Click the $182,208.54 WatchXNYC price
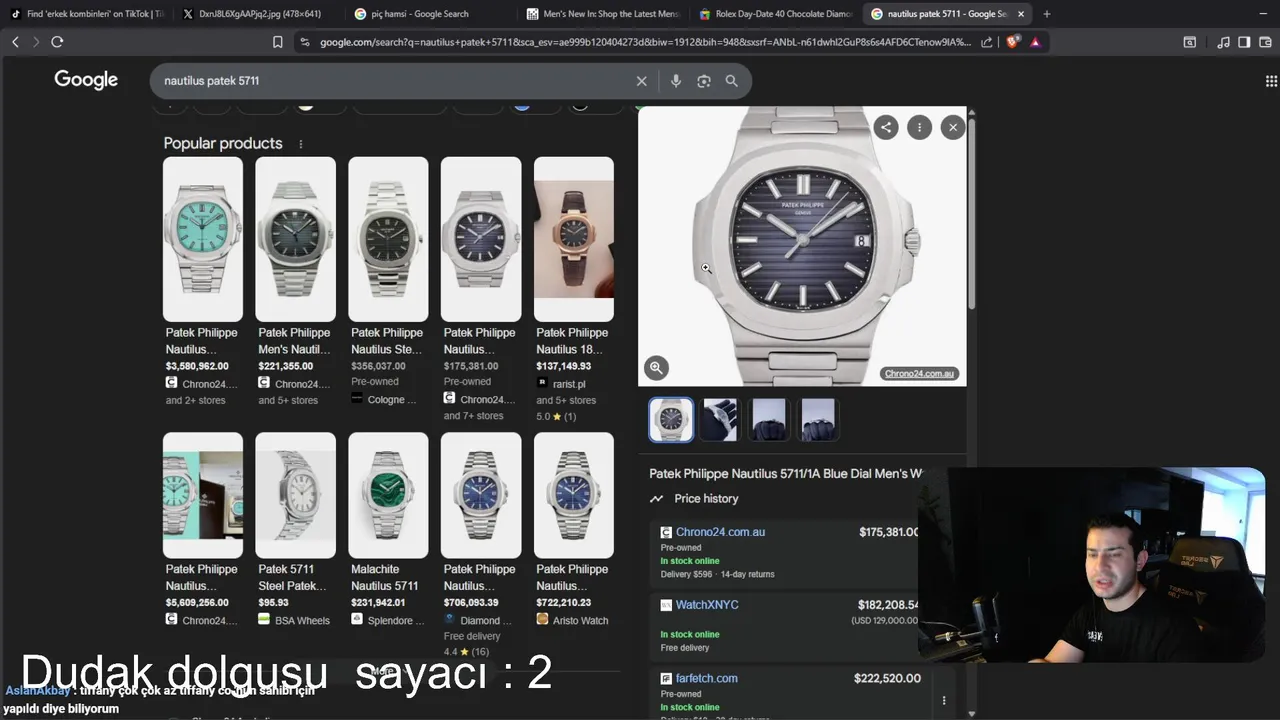 point(888,605)
